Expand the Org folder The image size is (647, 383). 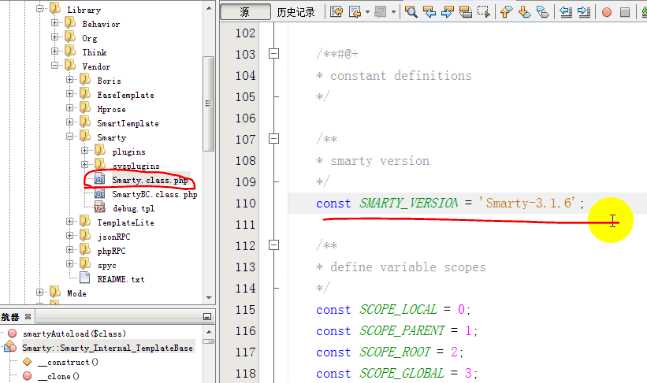coord(54,37)
